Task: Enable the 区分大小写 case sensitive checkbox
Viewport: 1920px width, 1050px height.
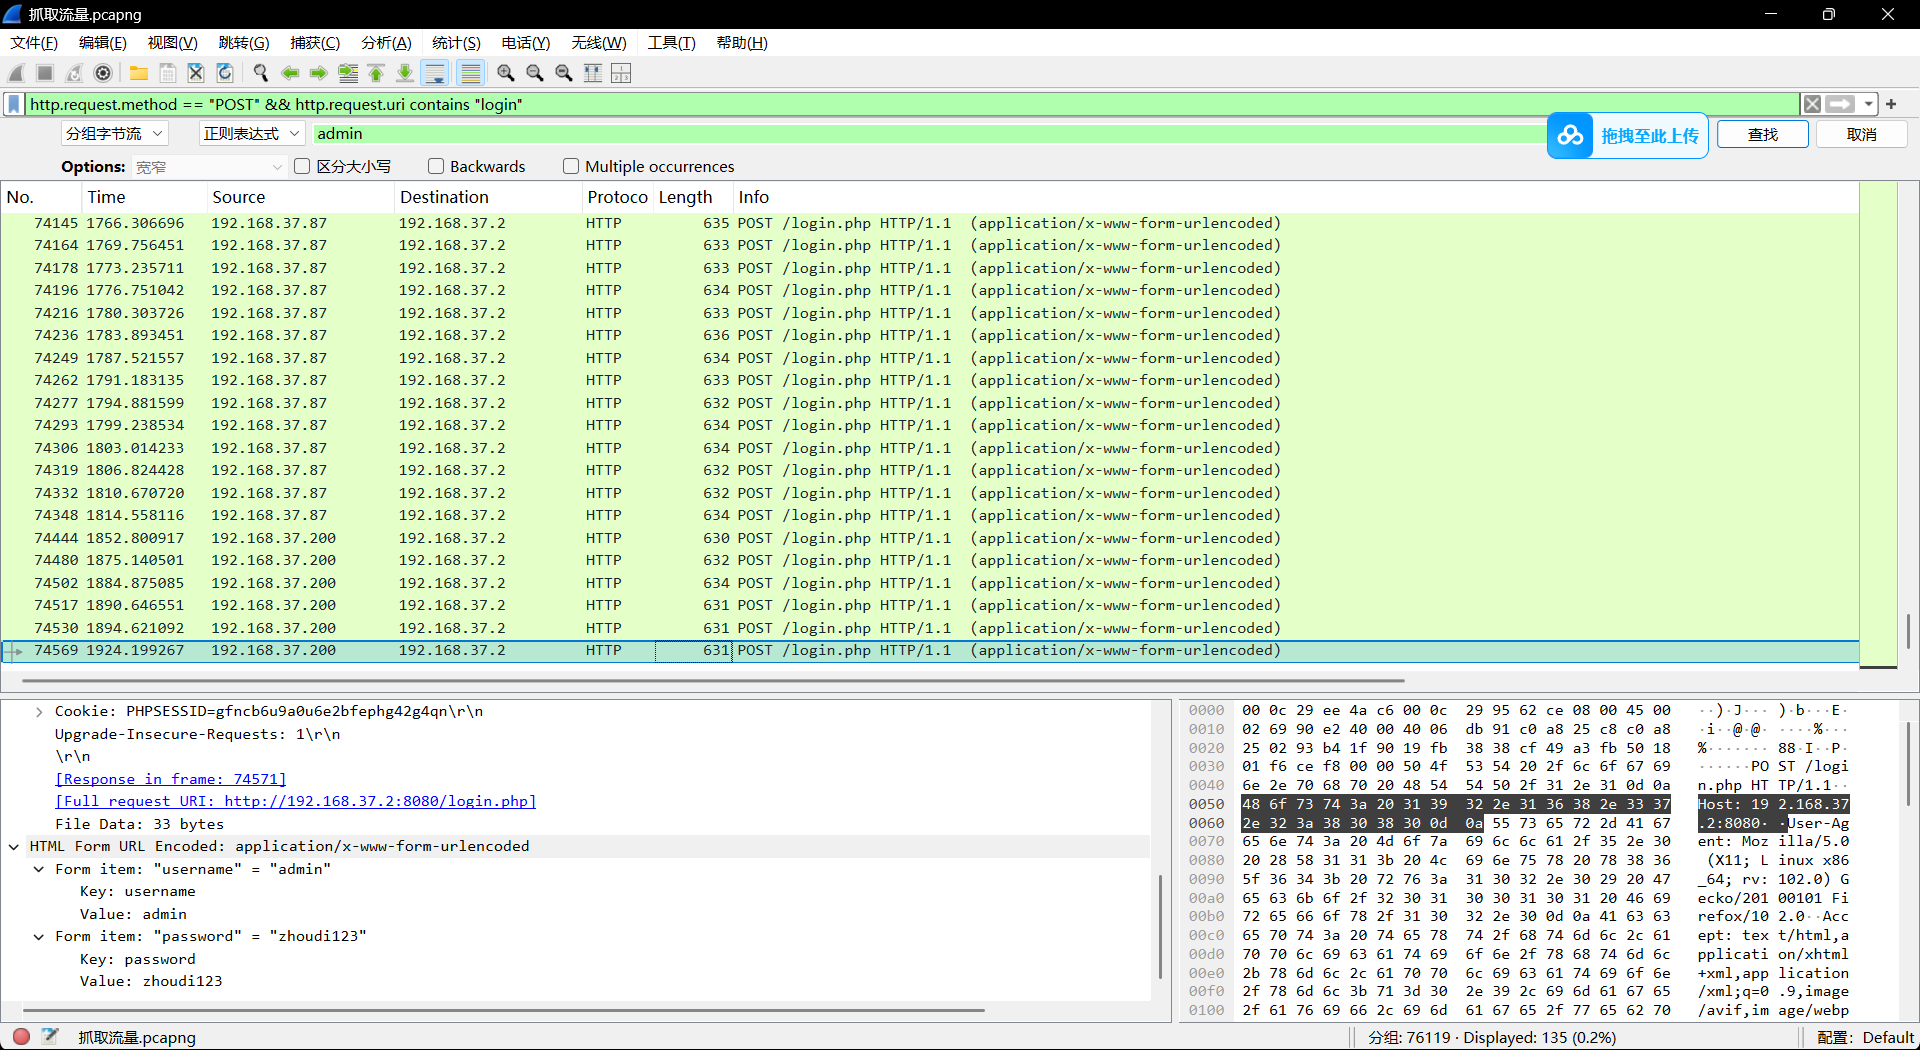Action: click(302, 166)
